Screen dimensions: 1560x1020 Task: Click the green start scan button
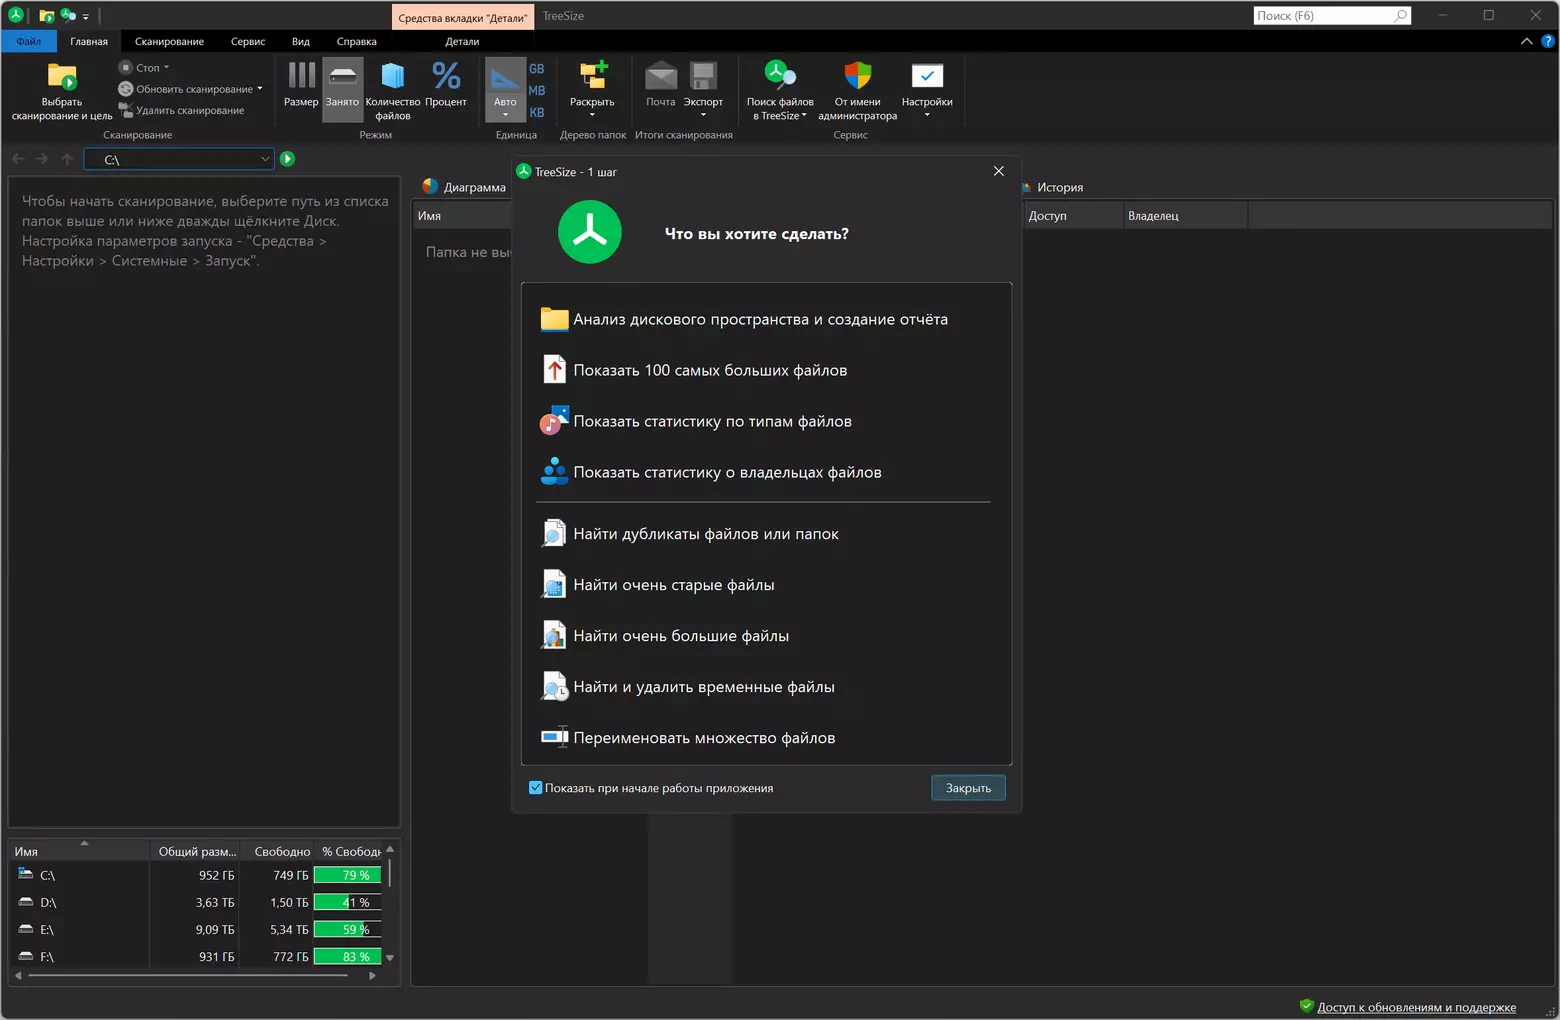click(x=287, y=159)
